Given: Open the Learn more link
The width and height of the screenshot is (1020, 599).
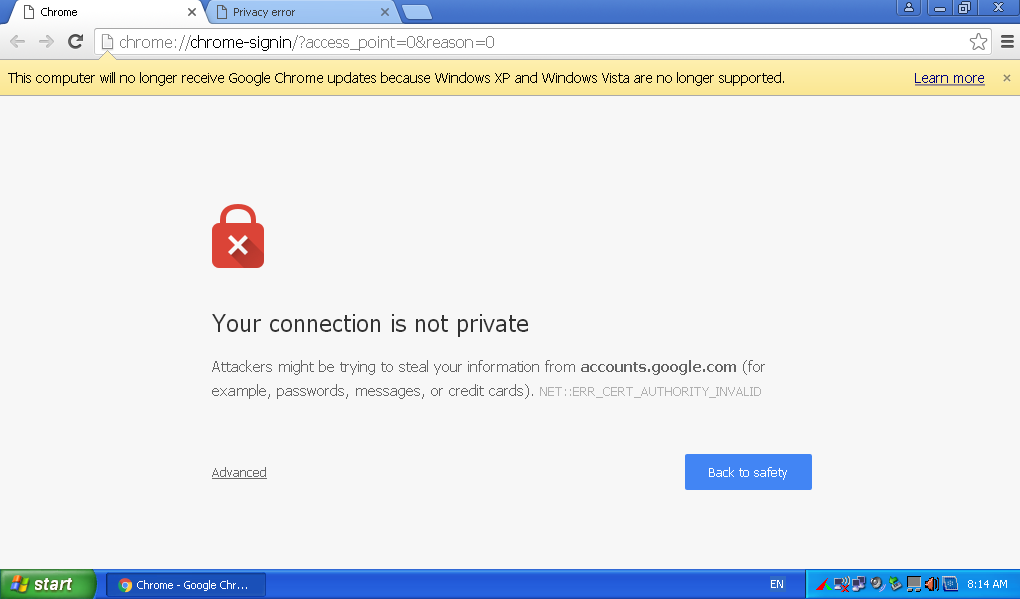Looking at the screenshot, I should tap(949, 78).
